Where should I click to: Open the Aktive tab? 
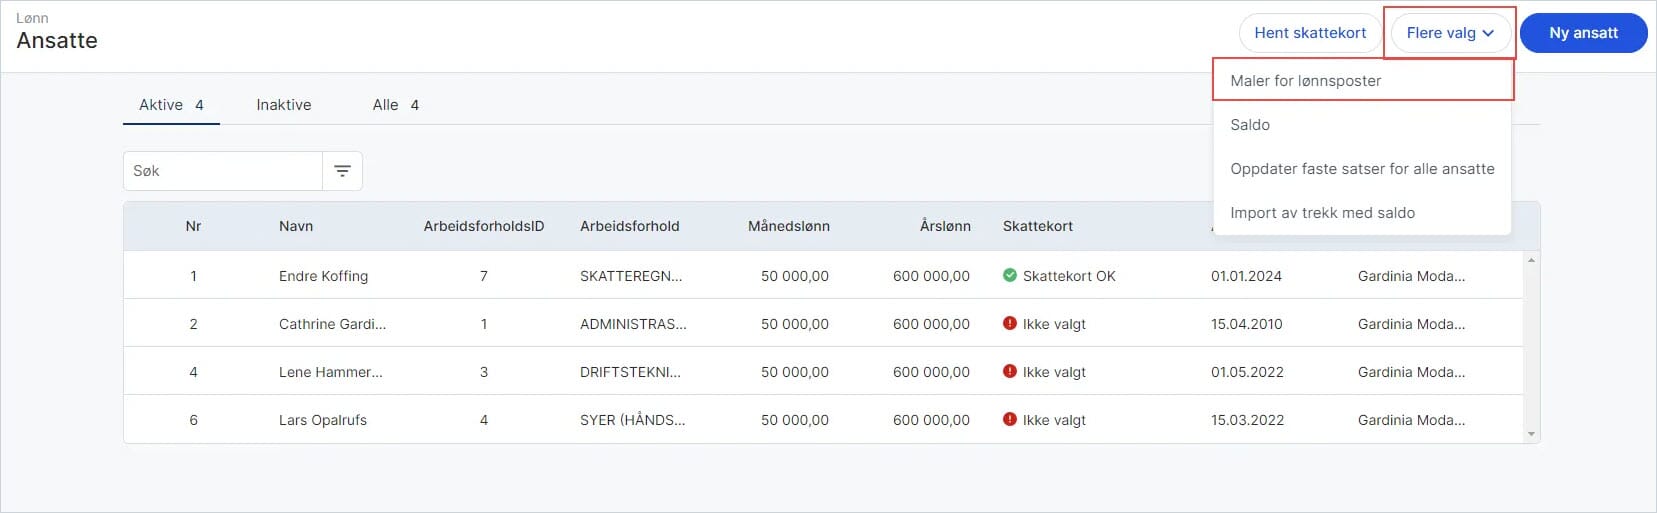click(171, 104)
